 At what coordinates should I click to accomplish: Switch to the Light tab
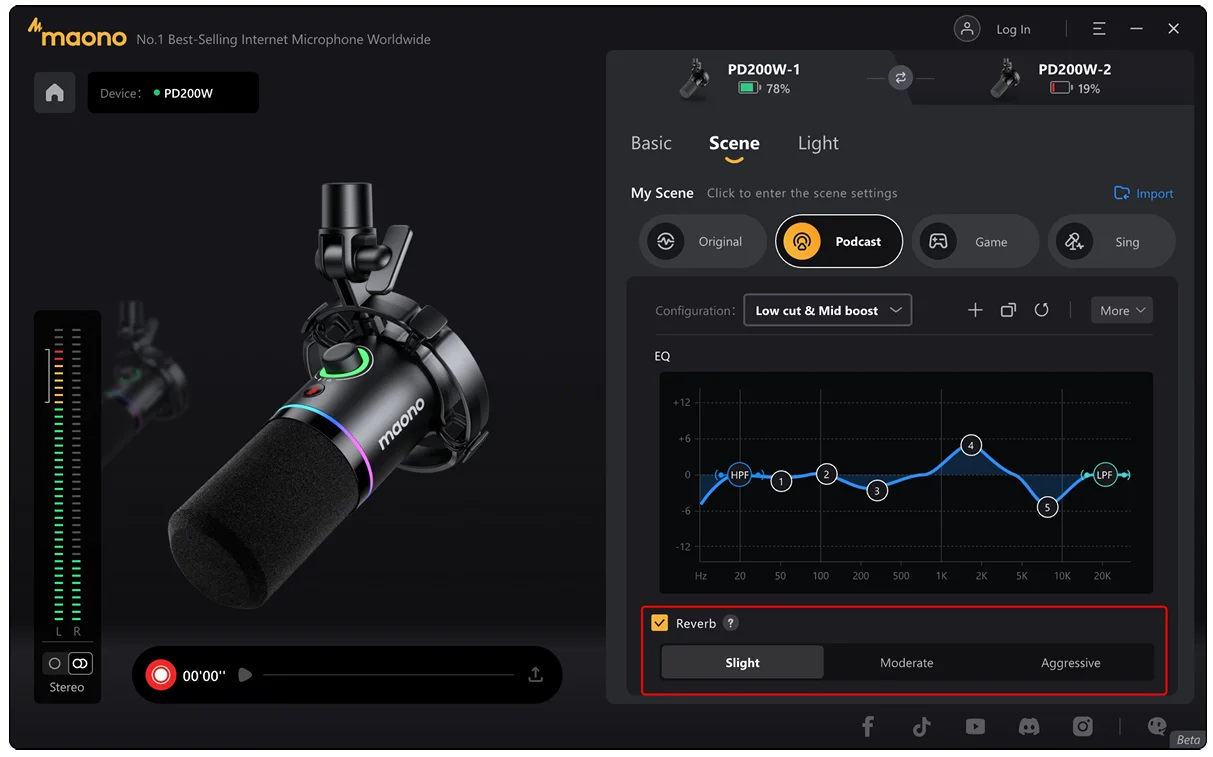point(817,143)
